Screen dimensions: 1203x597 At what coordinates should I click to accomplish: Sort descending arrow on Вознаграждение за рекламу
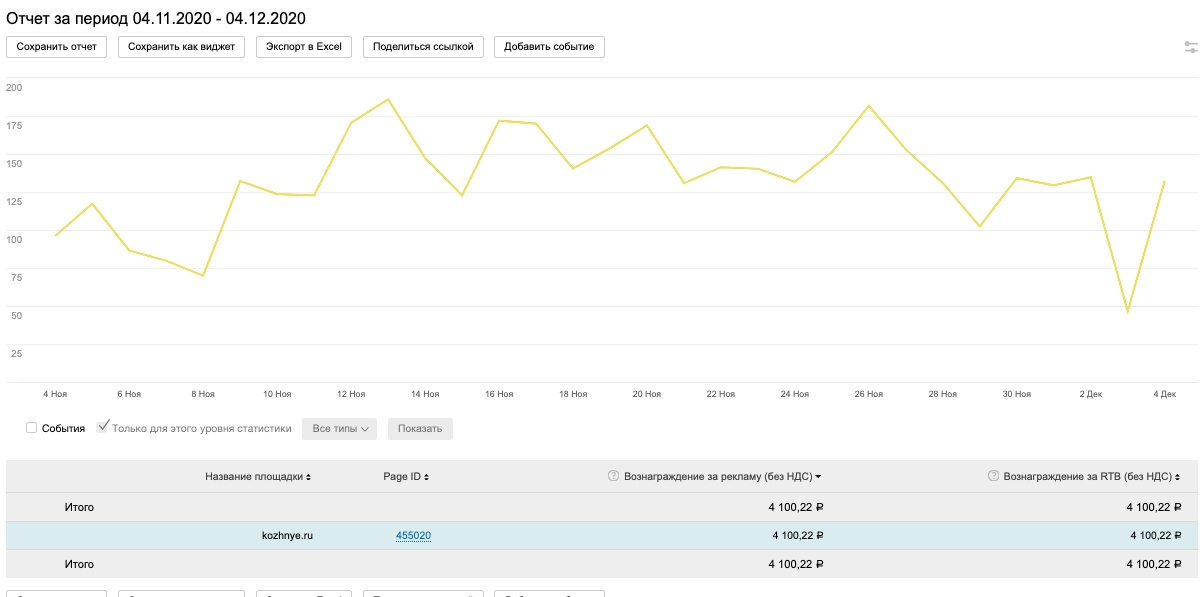point(818,478)
